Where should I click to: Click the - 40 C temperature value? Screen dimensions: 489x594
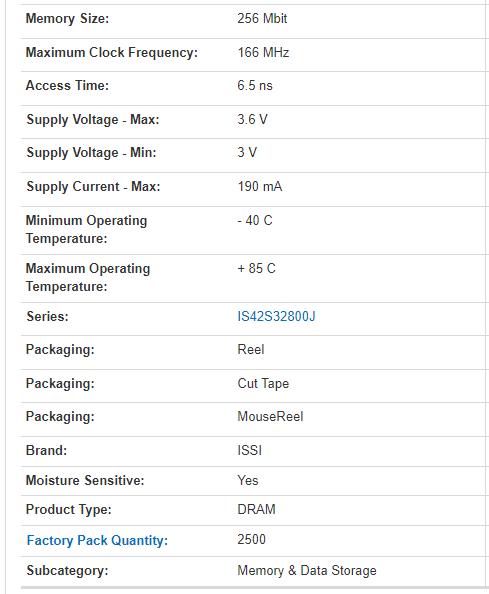[x=255, y=220]
